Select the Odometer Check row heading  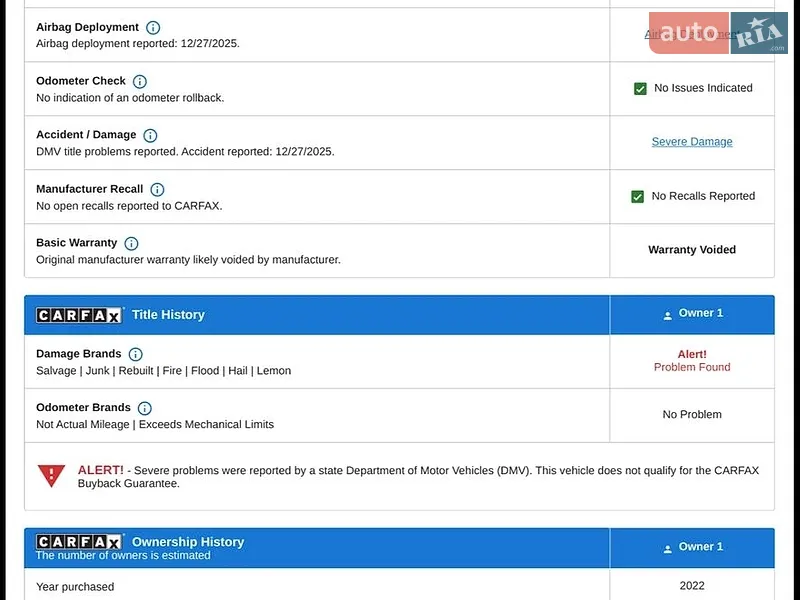coord(81,81)
